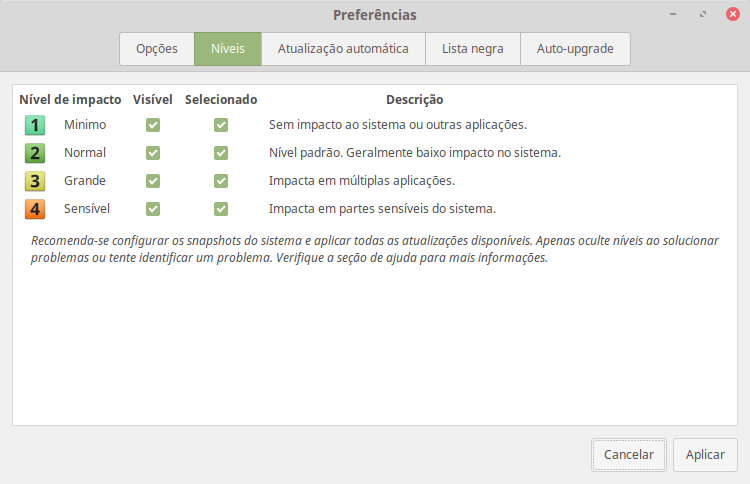Open the Atualização automática tab
The width and height of the screenshot is (750, 484).
pyautogui.click(x=343, y=48)
